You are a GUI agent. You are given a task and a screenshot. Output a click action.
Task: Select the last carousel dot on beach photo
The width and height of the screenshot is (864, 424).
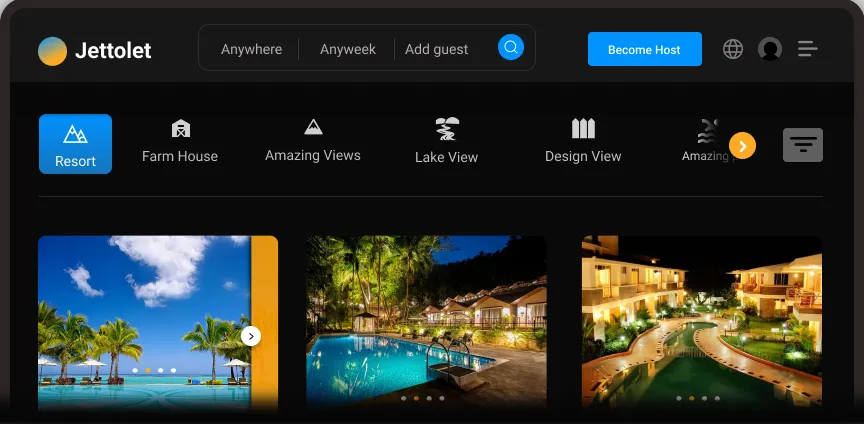[x=173, y=371]
